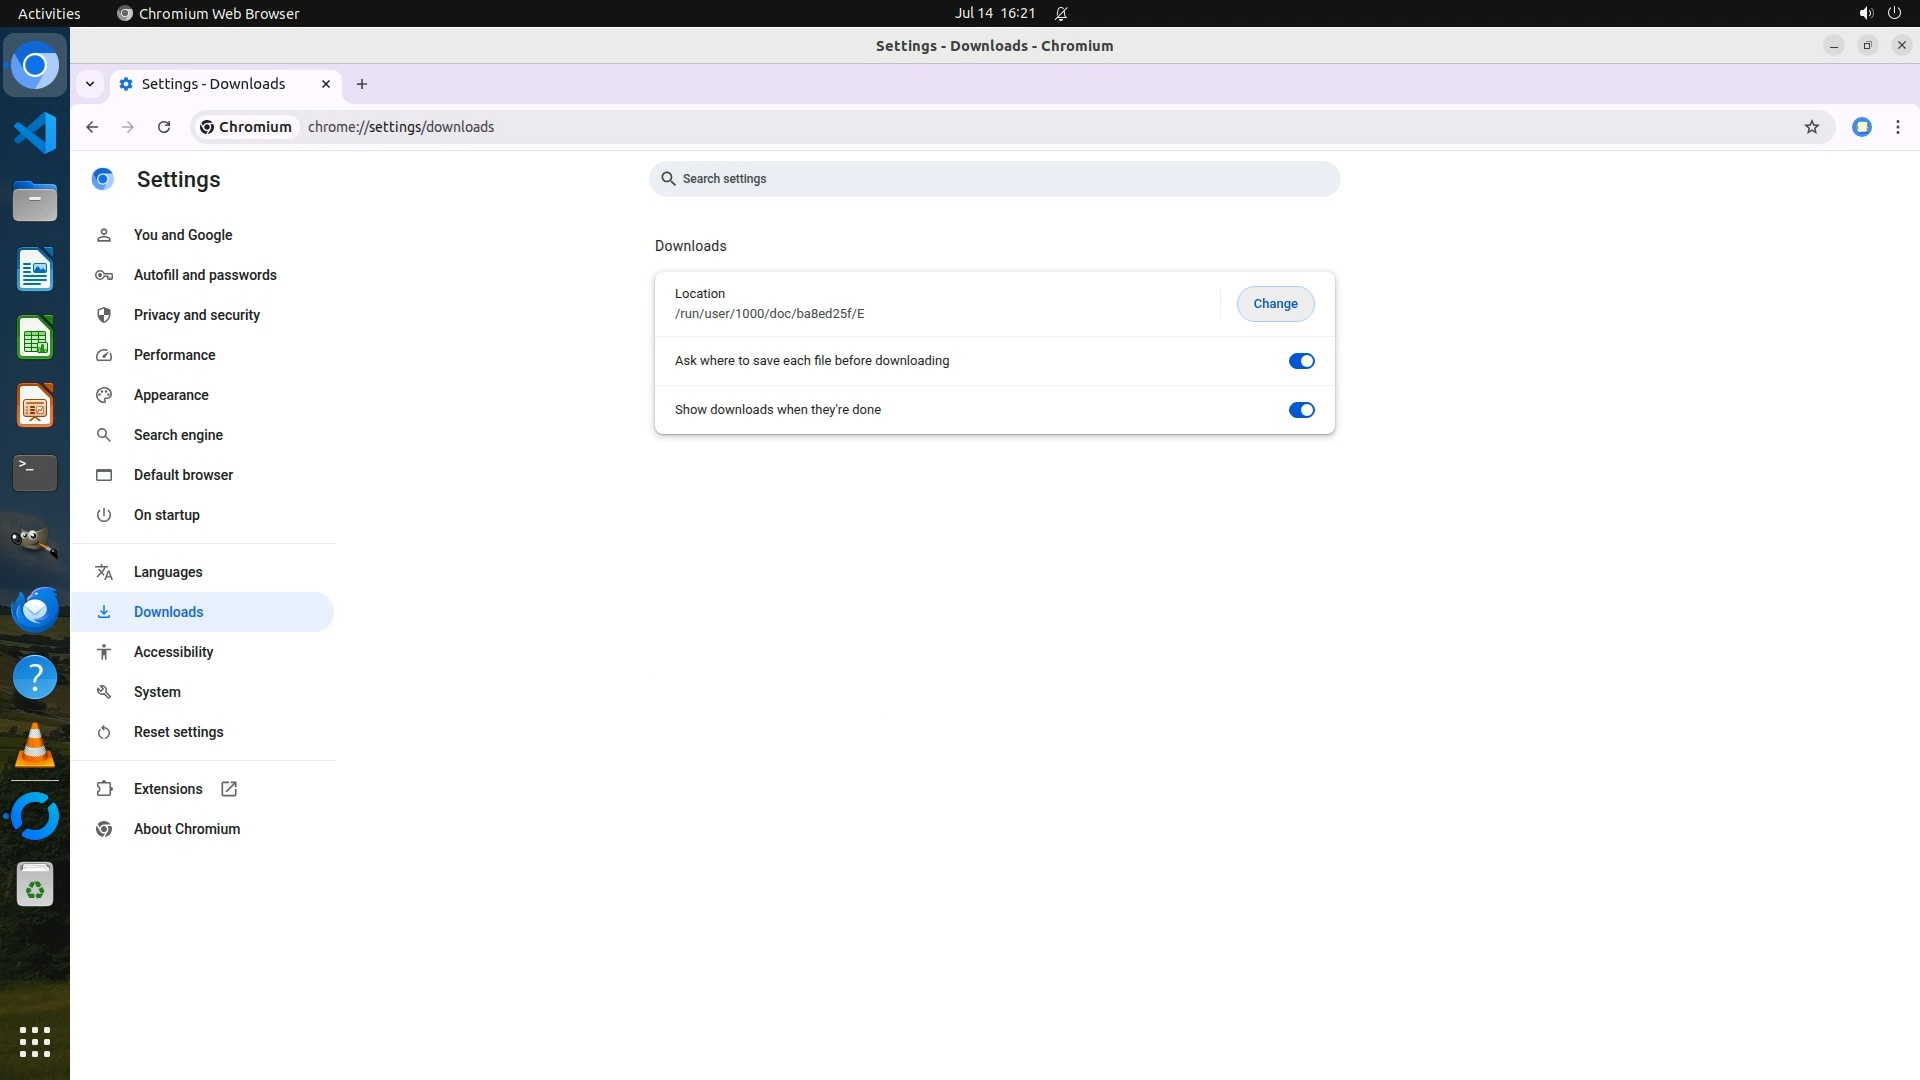Launch Visual Studio Code from the dock

(35, 133)
